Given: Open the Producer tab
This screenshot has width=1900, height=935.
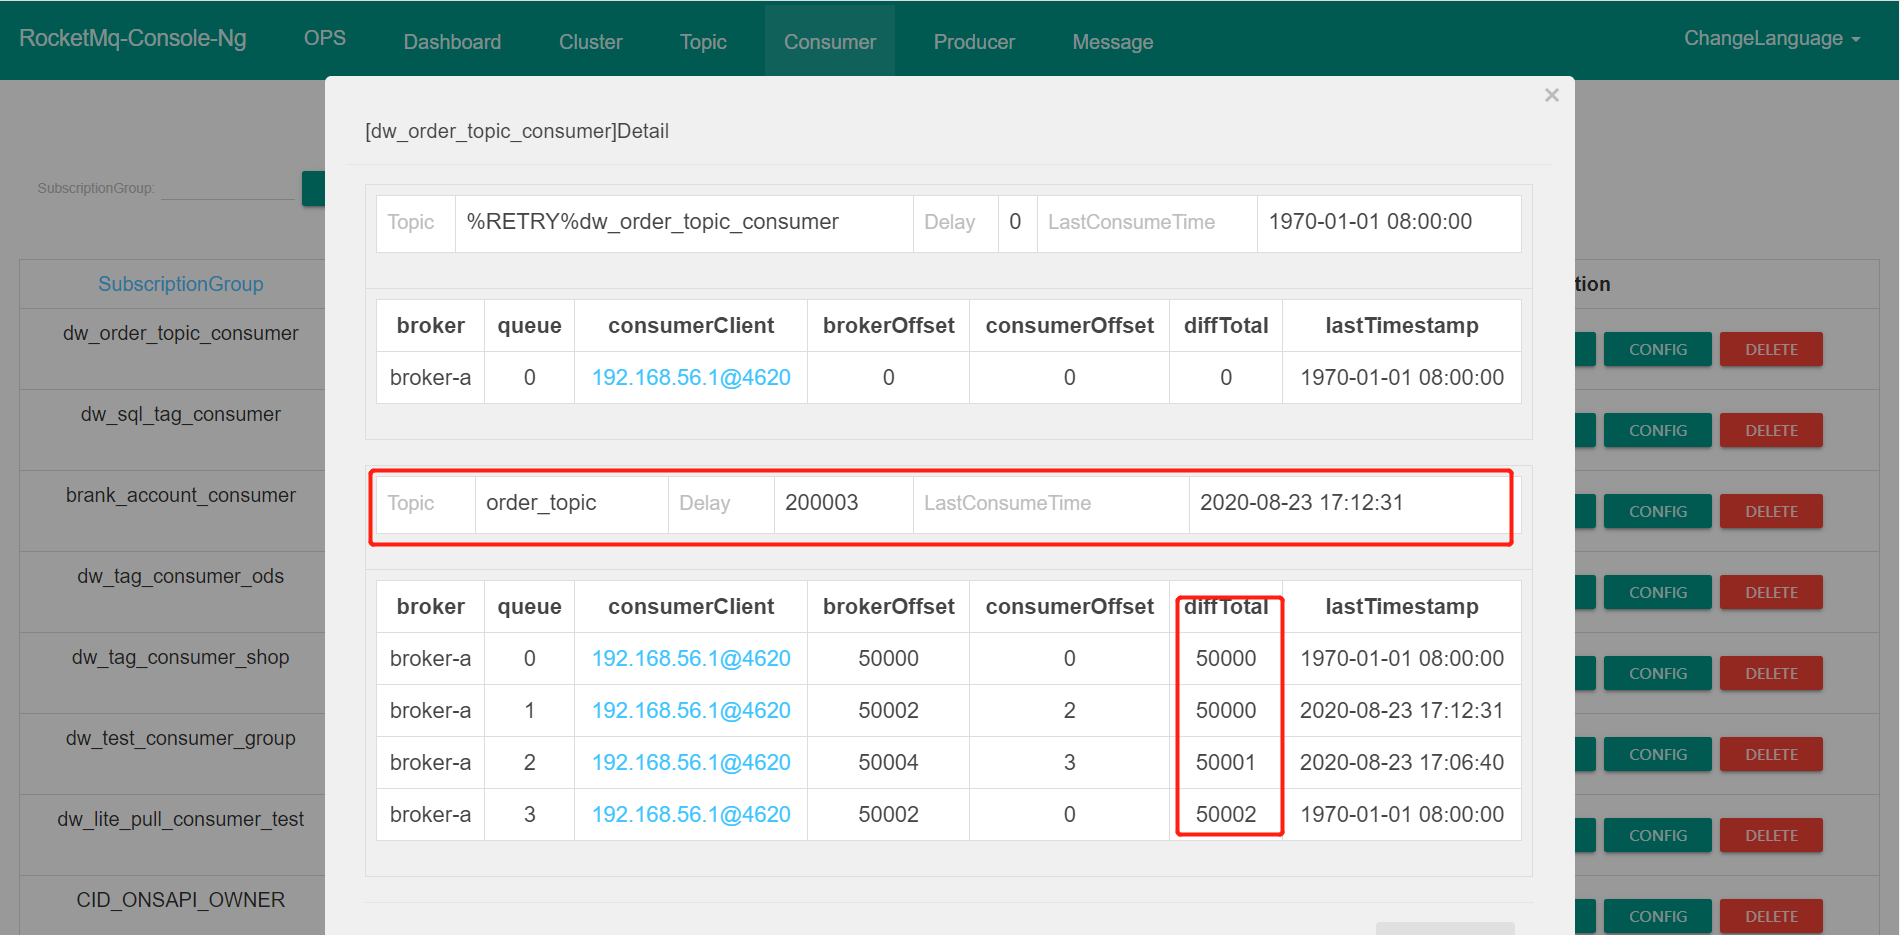Looking at the screenshot, I should (973, 42).
